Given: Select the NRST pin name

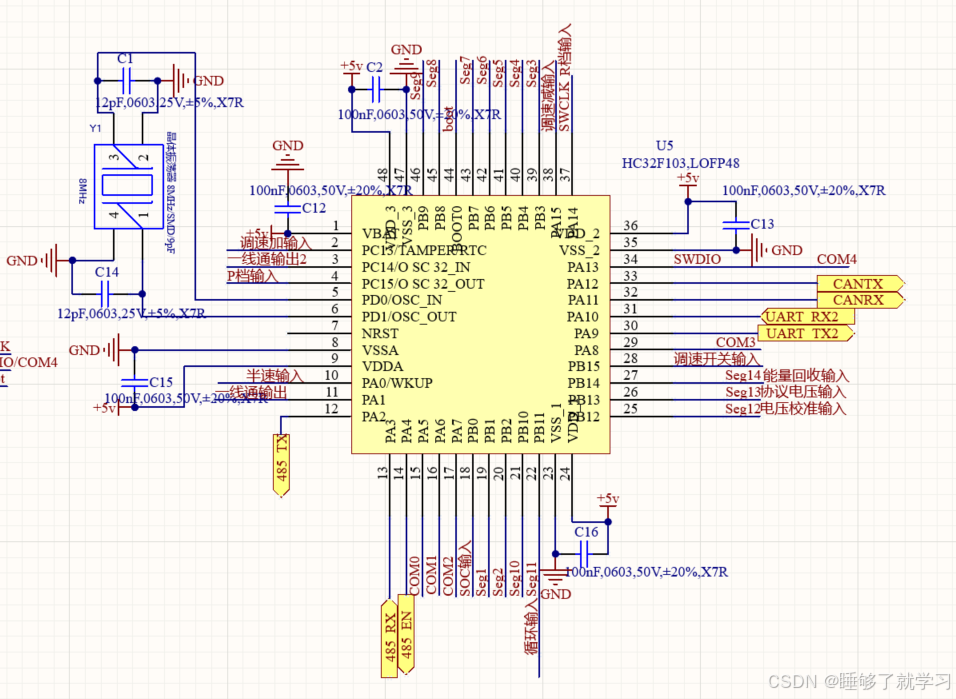Looking at the screenshot, I should [380, 334].
